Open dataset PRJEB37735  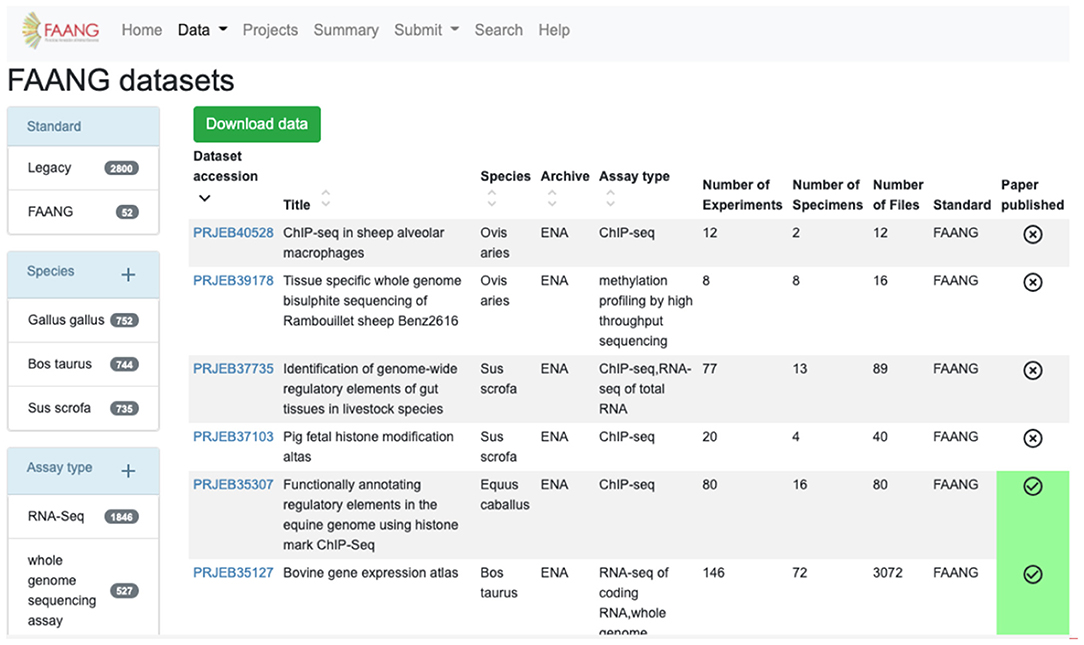point(233,369)
